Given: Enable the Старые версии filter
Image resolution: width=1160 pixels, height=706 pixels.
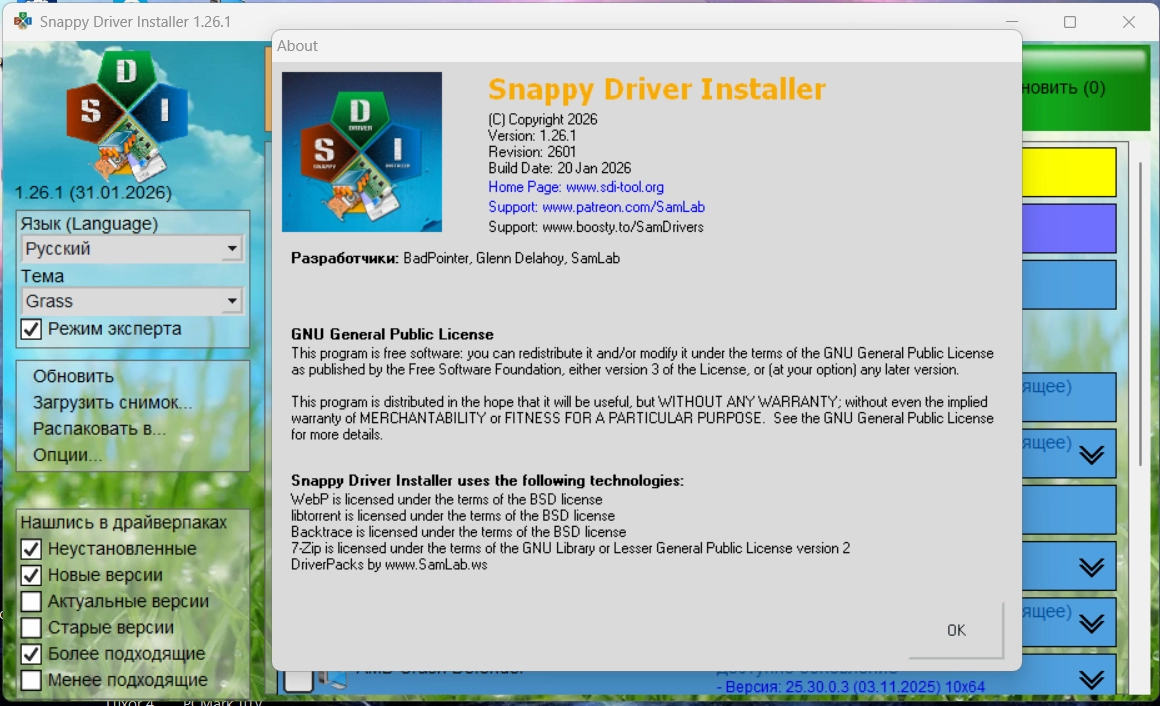Looking at the screenshot, I should 31,628.
